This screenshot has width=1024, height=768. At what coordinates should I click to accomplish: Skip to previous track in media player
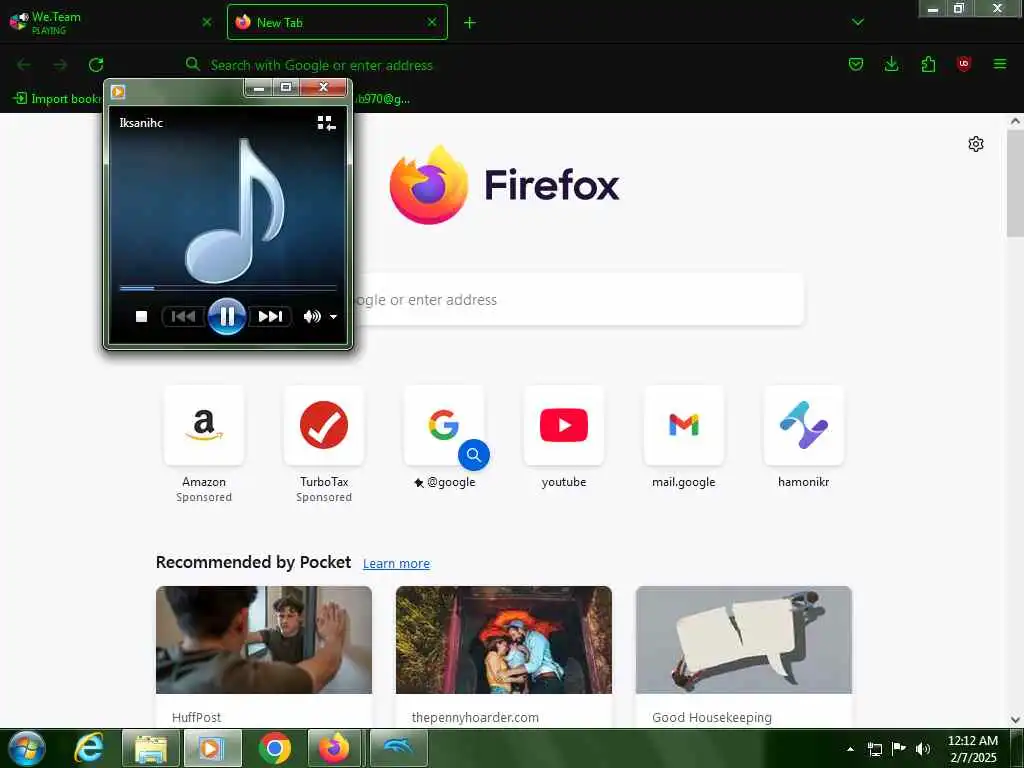click(184, 317)
